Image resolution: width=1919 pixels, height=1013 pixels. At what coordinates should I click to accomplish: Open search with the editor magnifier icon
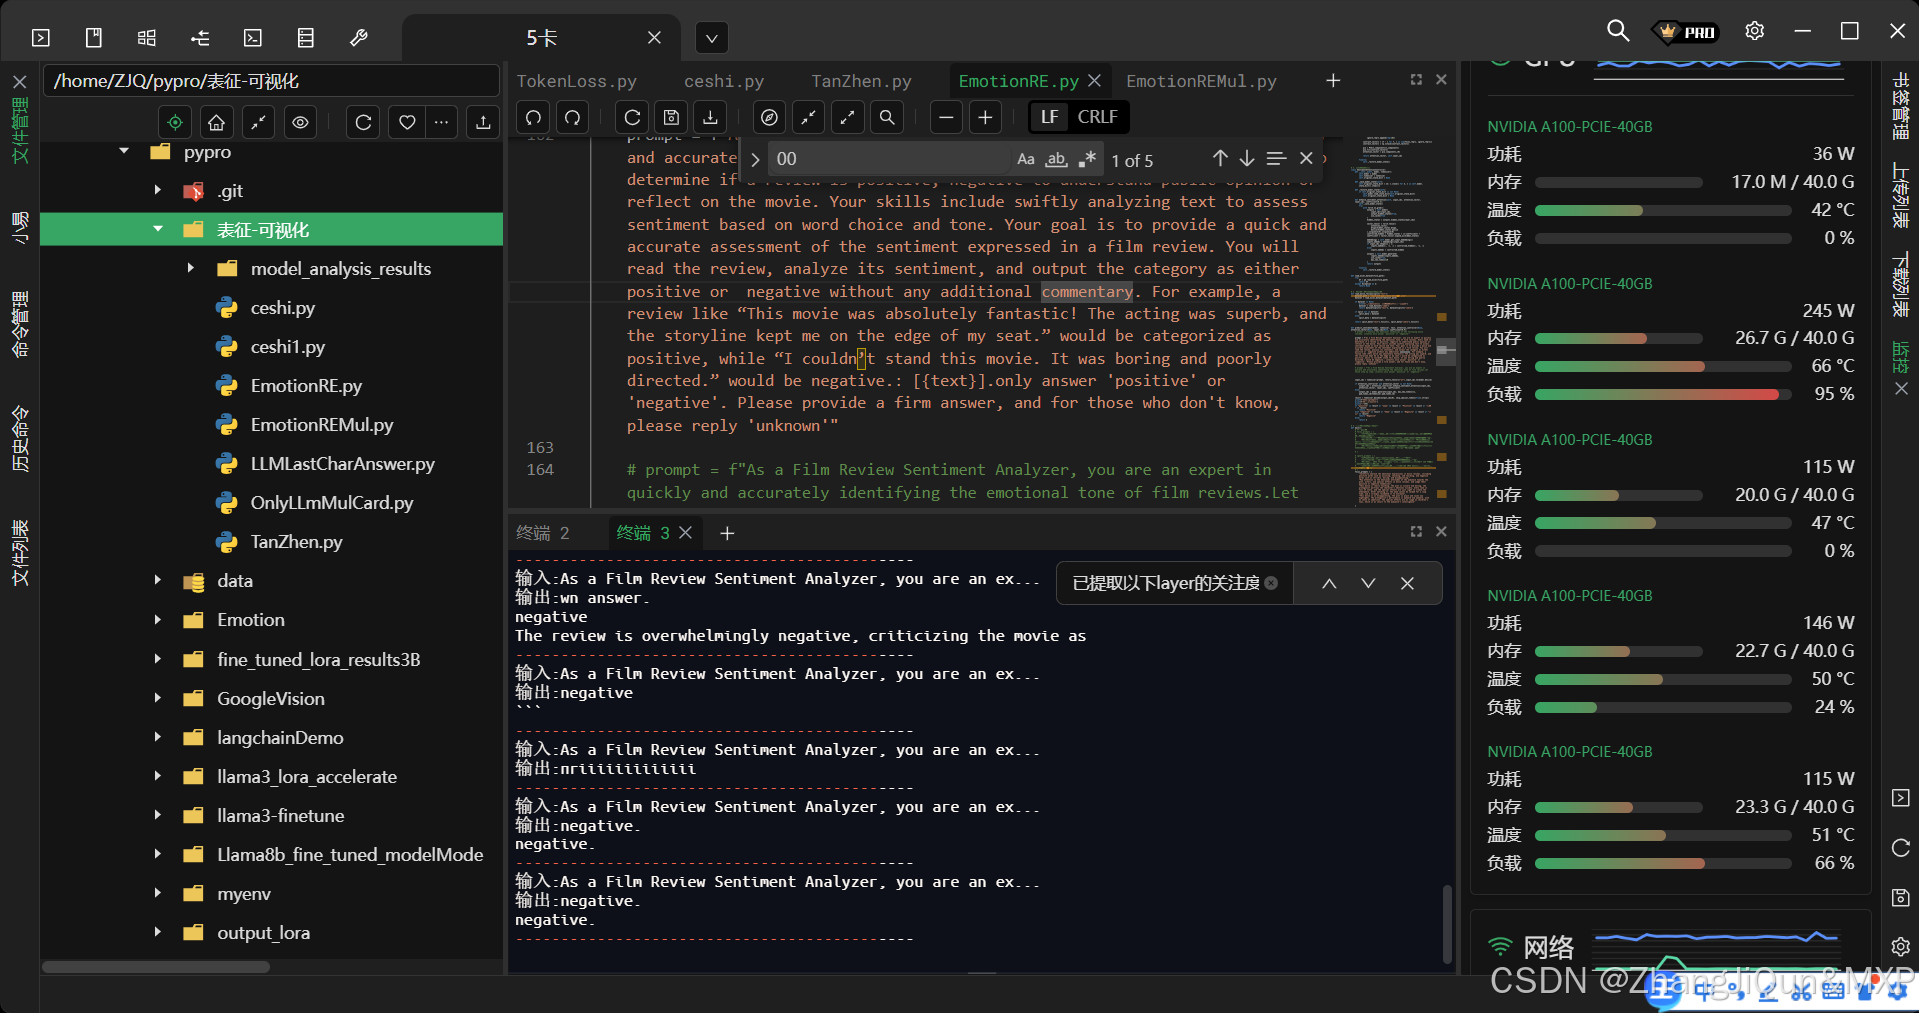click(x=887, y=117)
